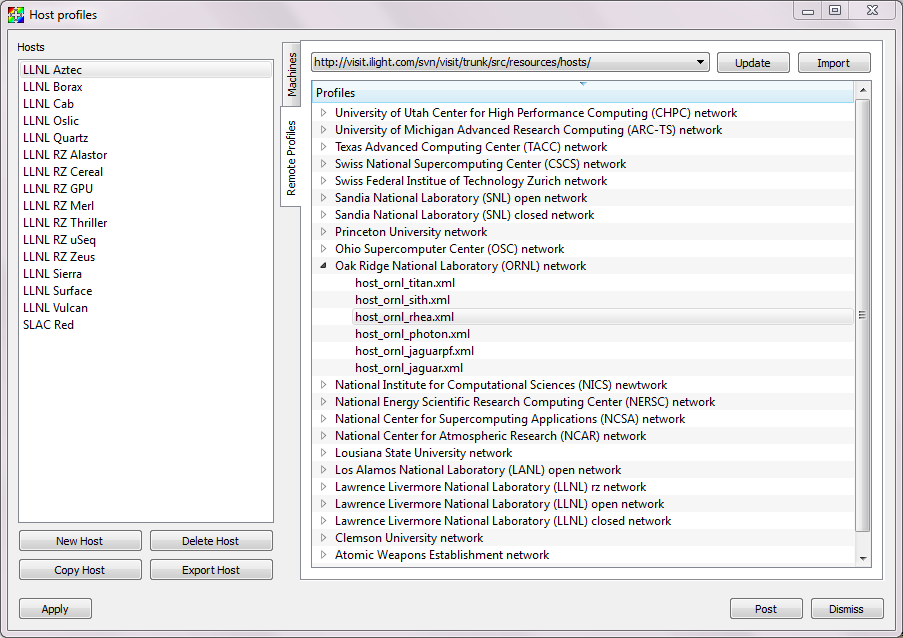Select host LLNL Quartz
This screenshot has width=903, height=638.
[146, 138]
